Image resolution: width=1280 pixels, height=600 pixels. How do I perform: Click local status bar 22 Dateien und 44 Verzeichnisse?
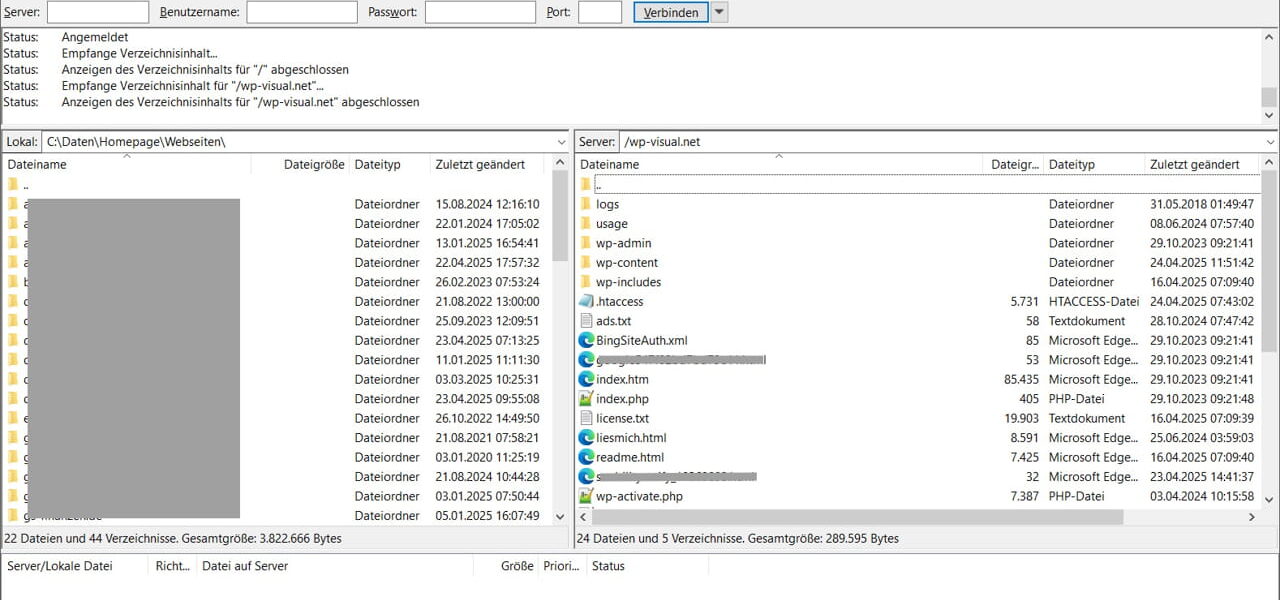point(174,538)
